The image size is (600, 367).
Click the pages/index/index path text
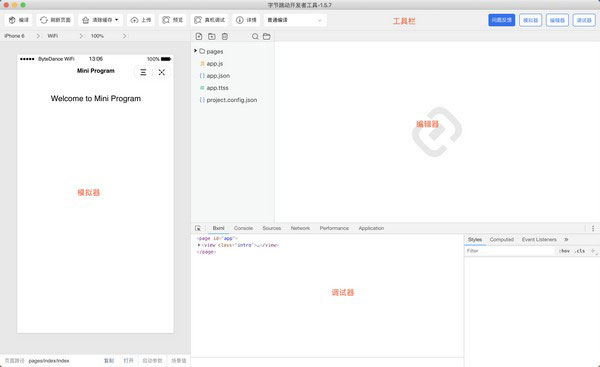49,360
